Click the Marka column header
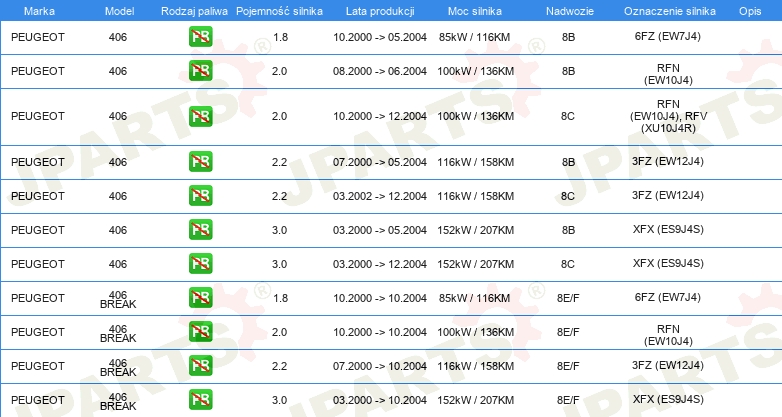Viewport: 782px width, 417px height. (x=39, y=11)
